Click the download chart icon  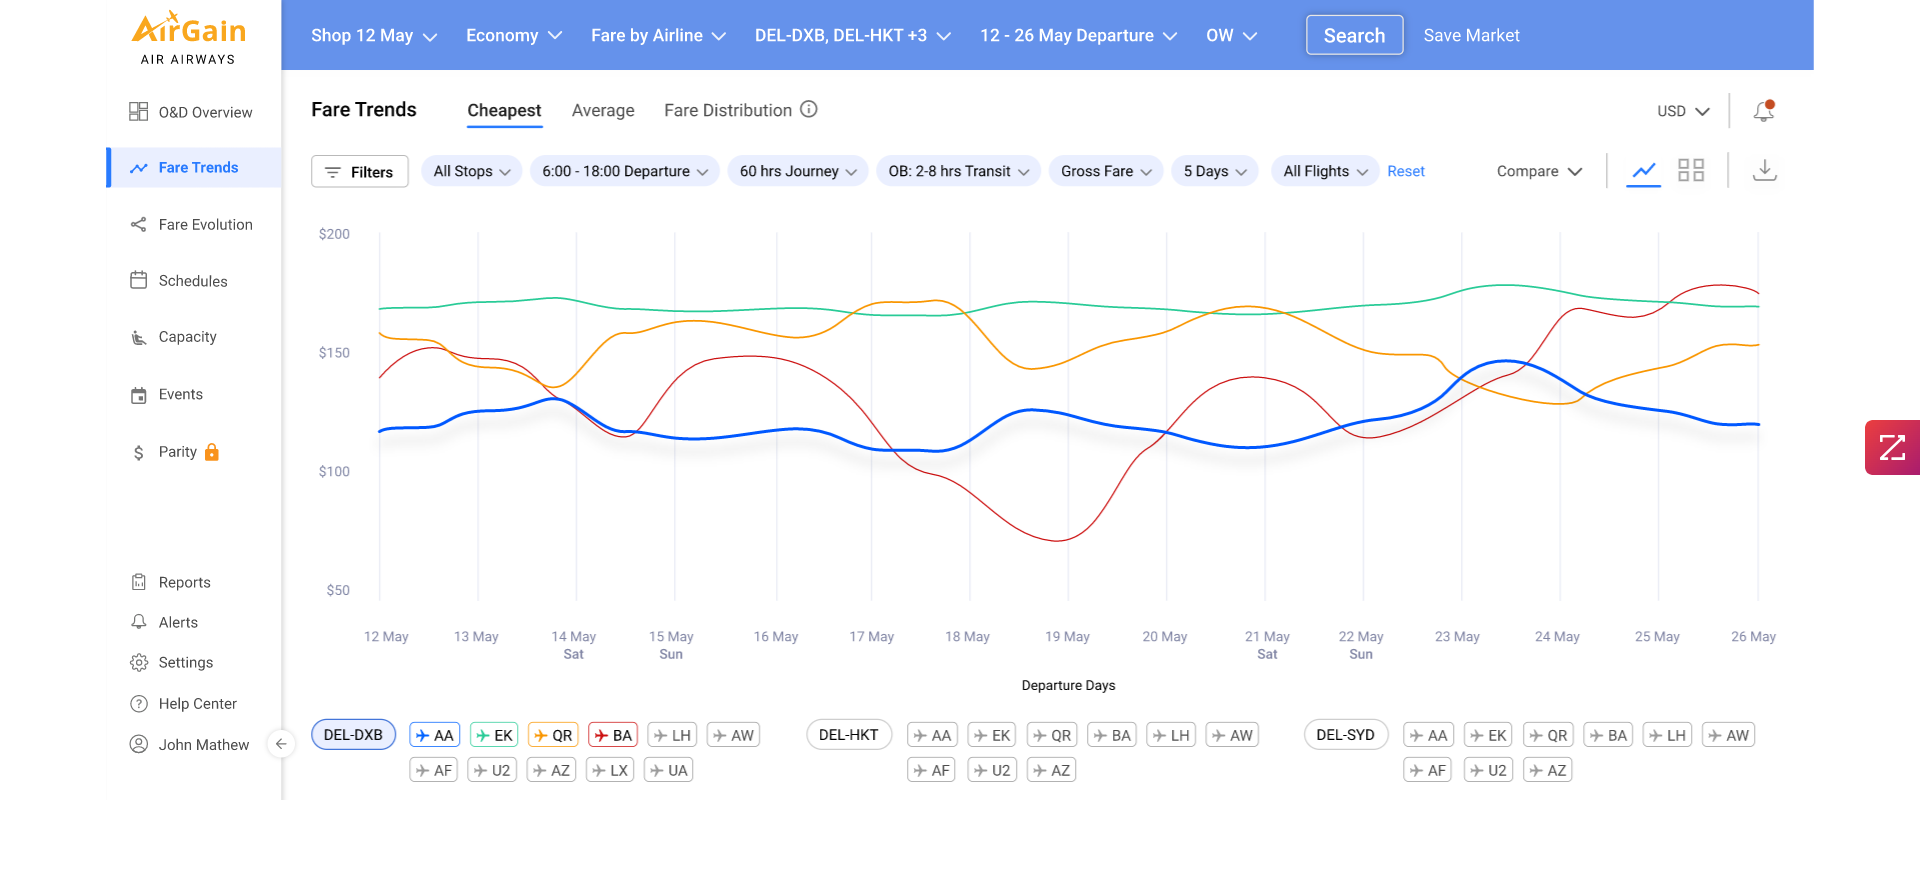pos(1764,171)
